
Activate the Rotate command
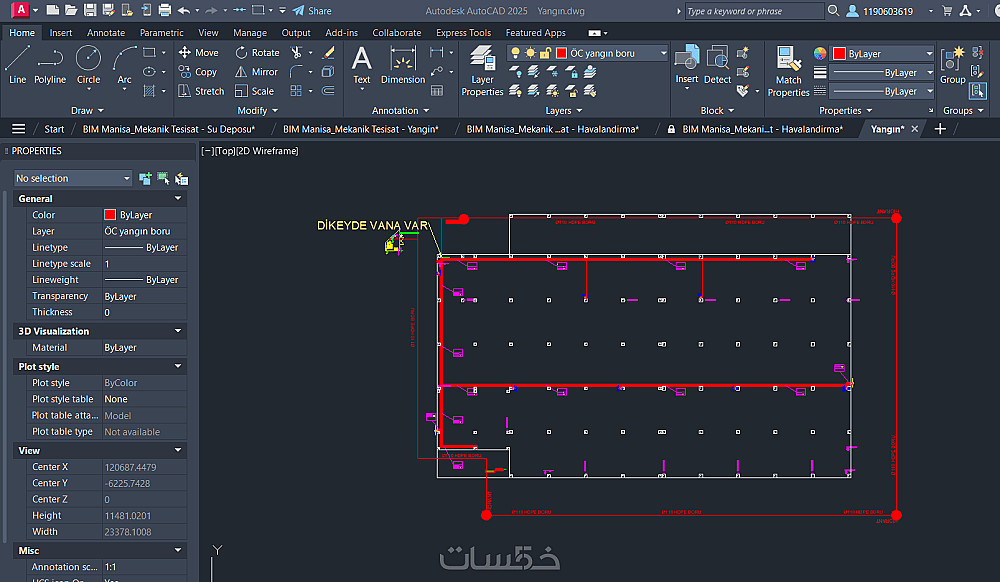click(257, 52)
